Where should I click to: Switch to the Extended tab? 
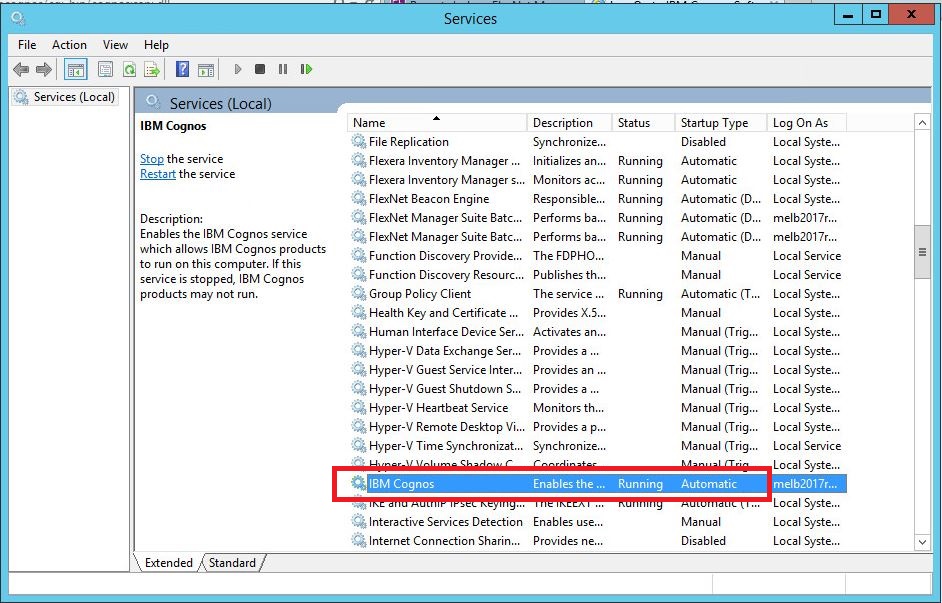click(168, 563)
